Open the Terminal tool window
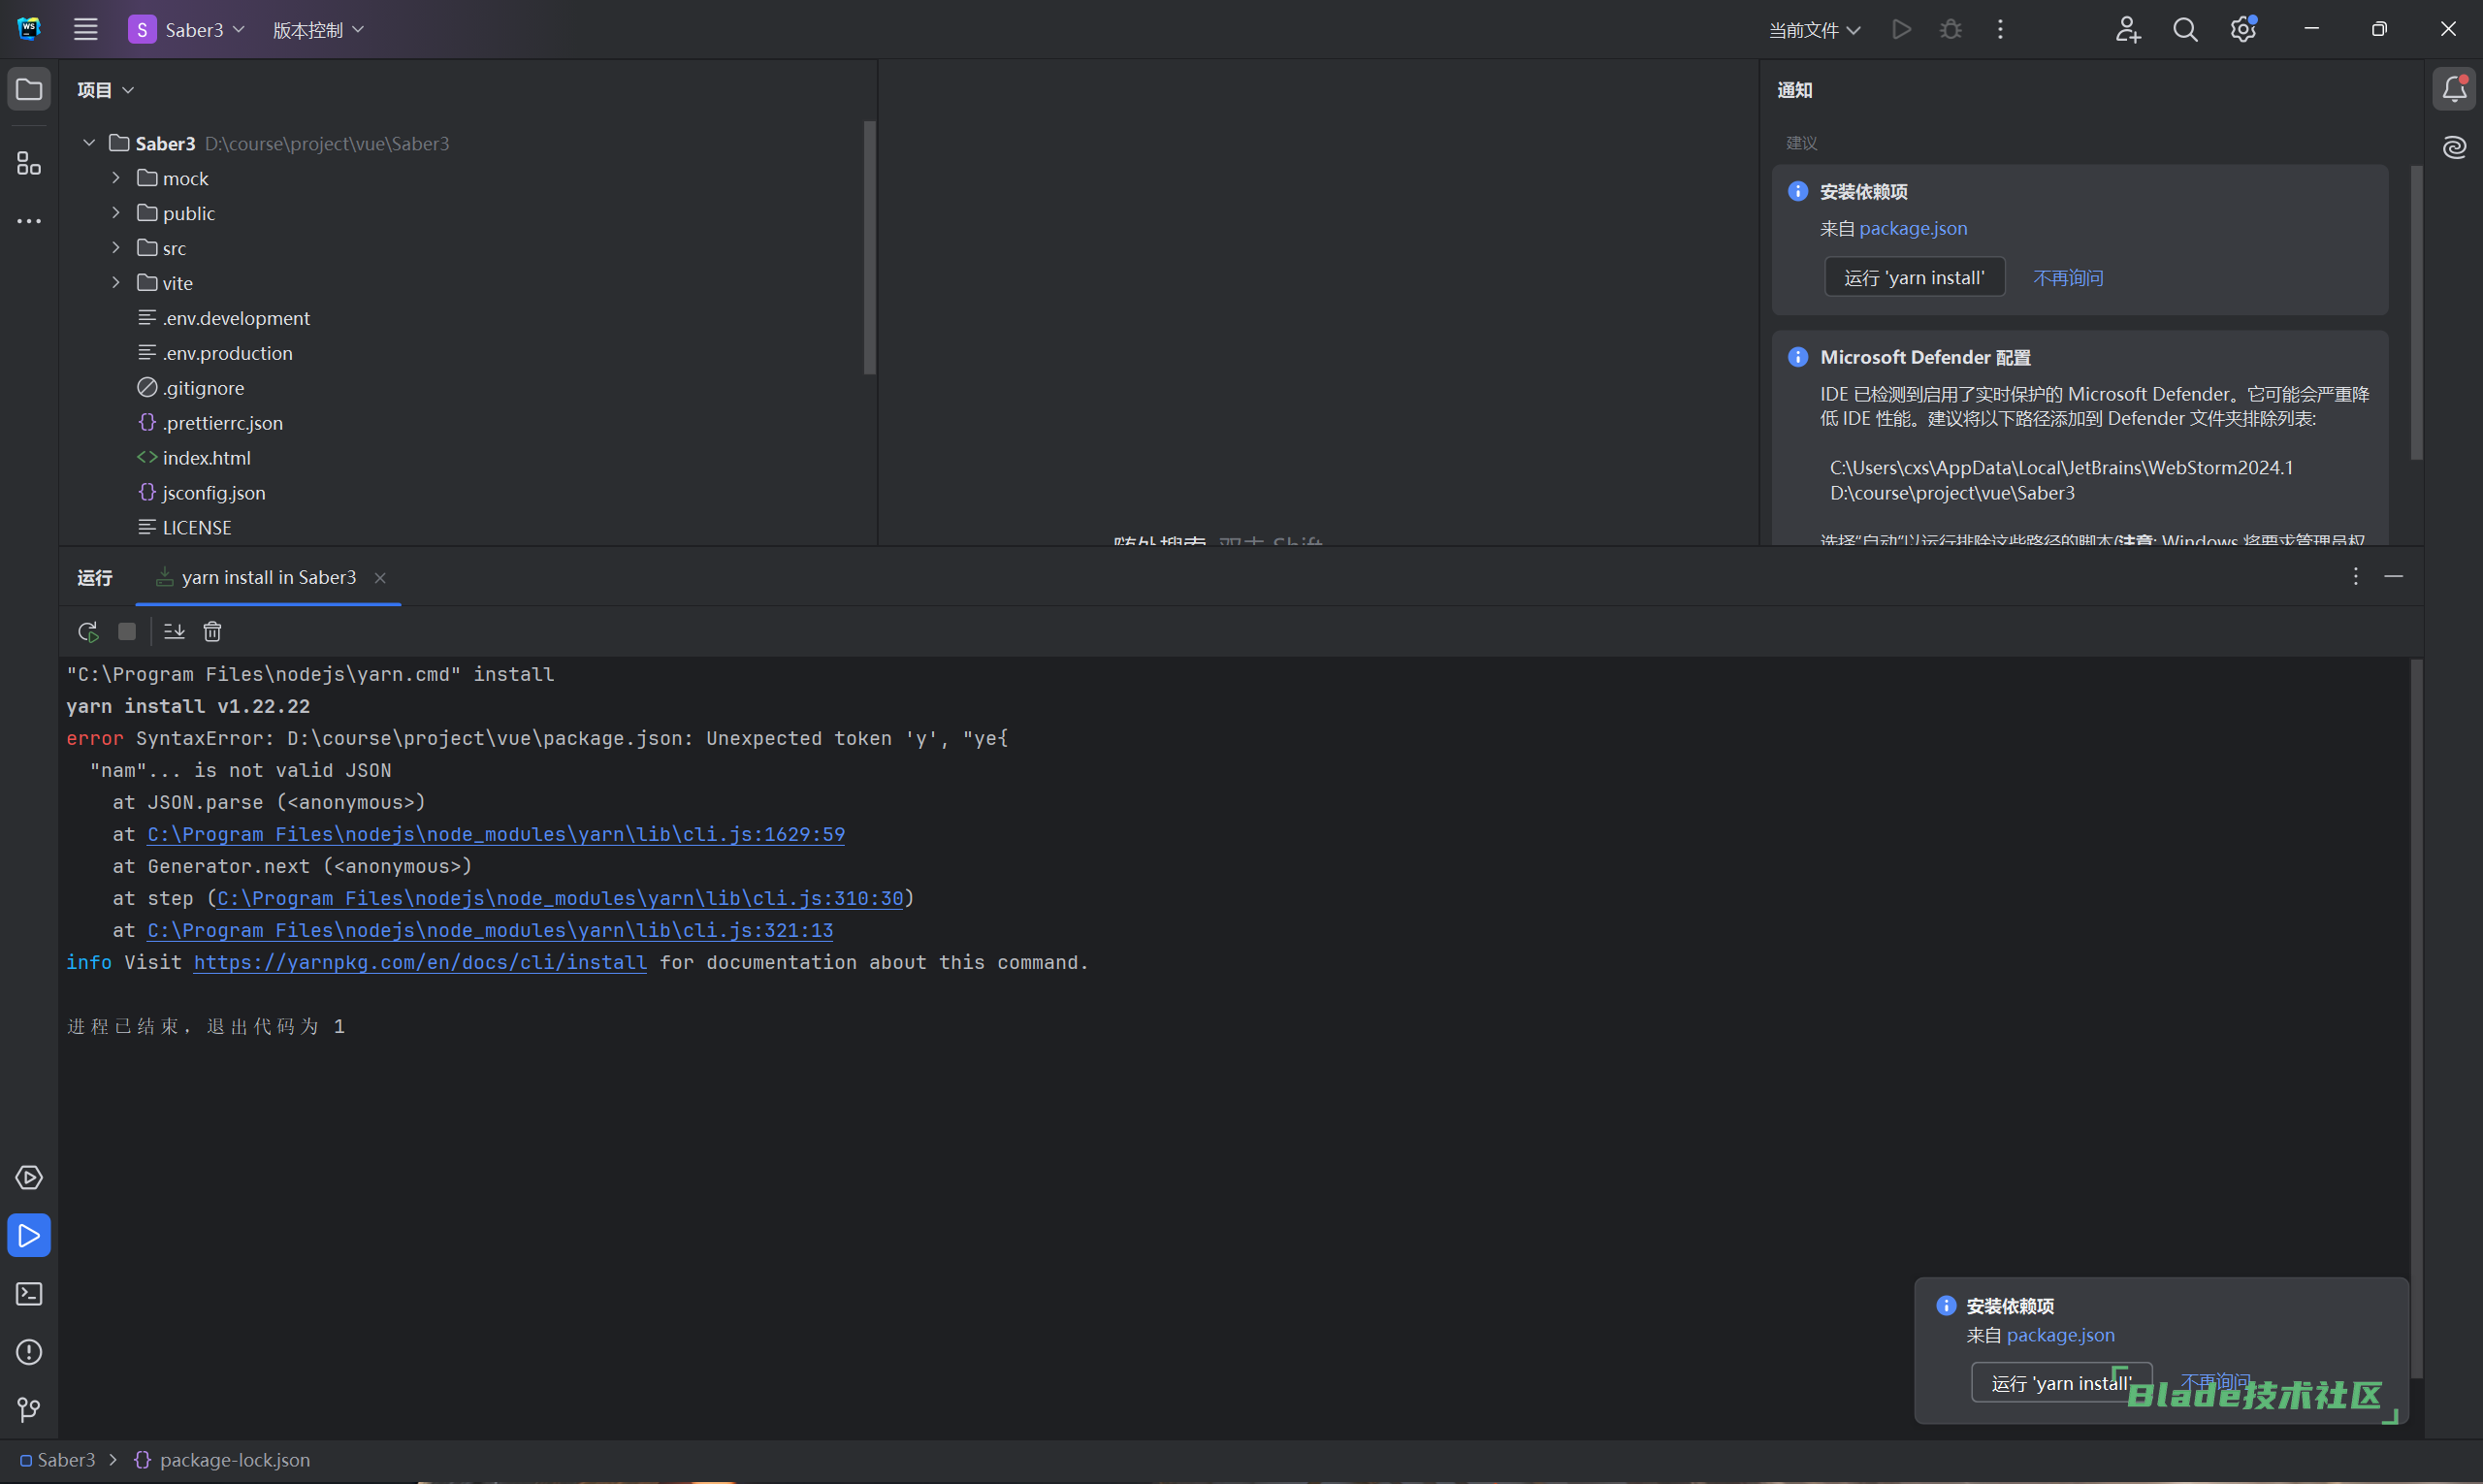The image size is (2483, 1484). coord(29,1294)
